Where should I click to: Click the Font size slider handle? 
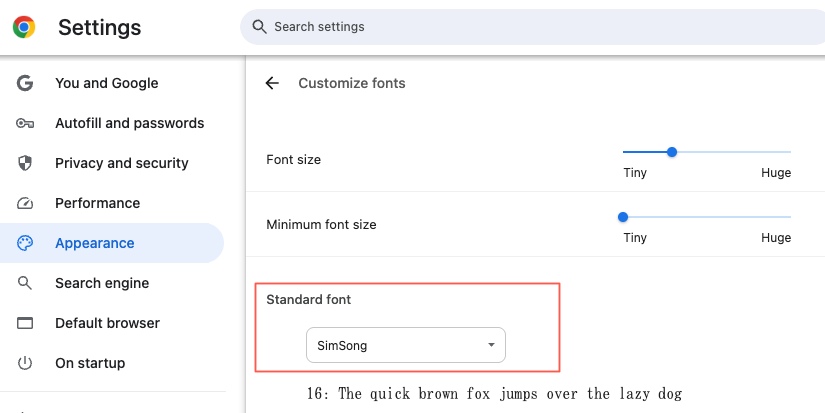coord(672,152)
